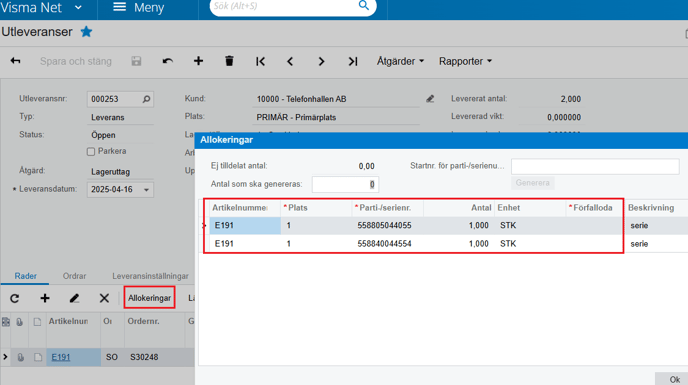Go to last record
Image resolution: width=688 pixels, height=385 pixels.
coord(353,61)
